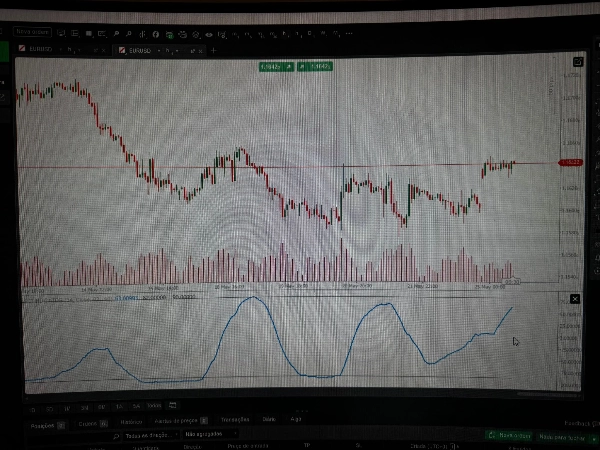Click the green calendar icon in the toolbar
The width and height of the screenshot is (600, 450).
[170, 35]
